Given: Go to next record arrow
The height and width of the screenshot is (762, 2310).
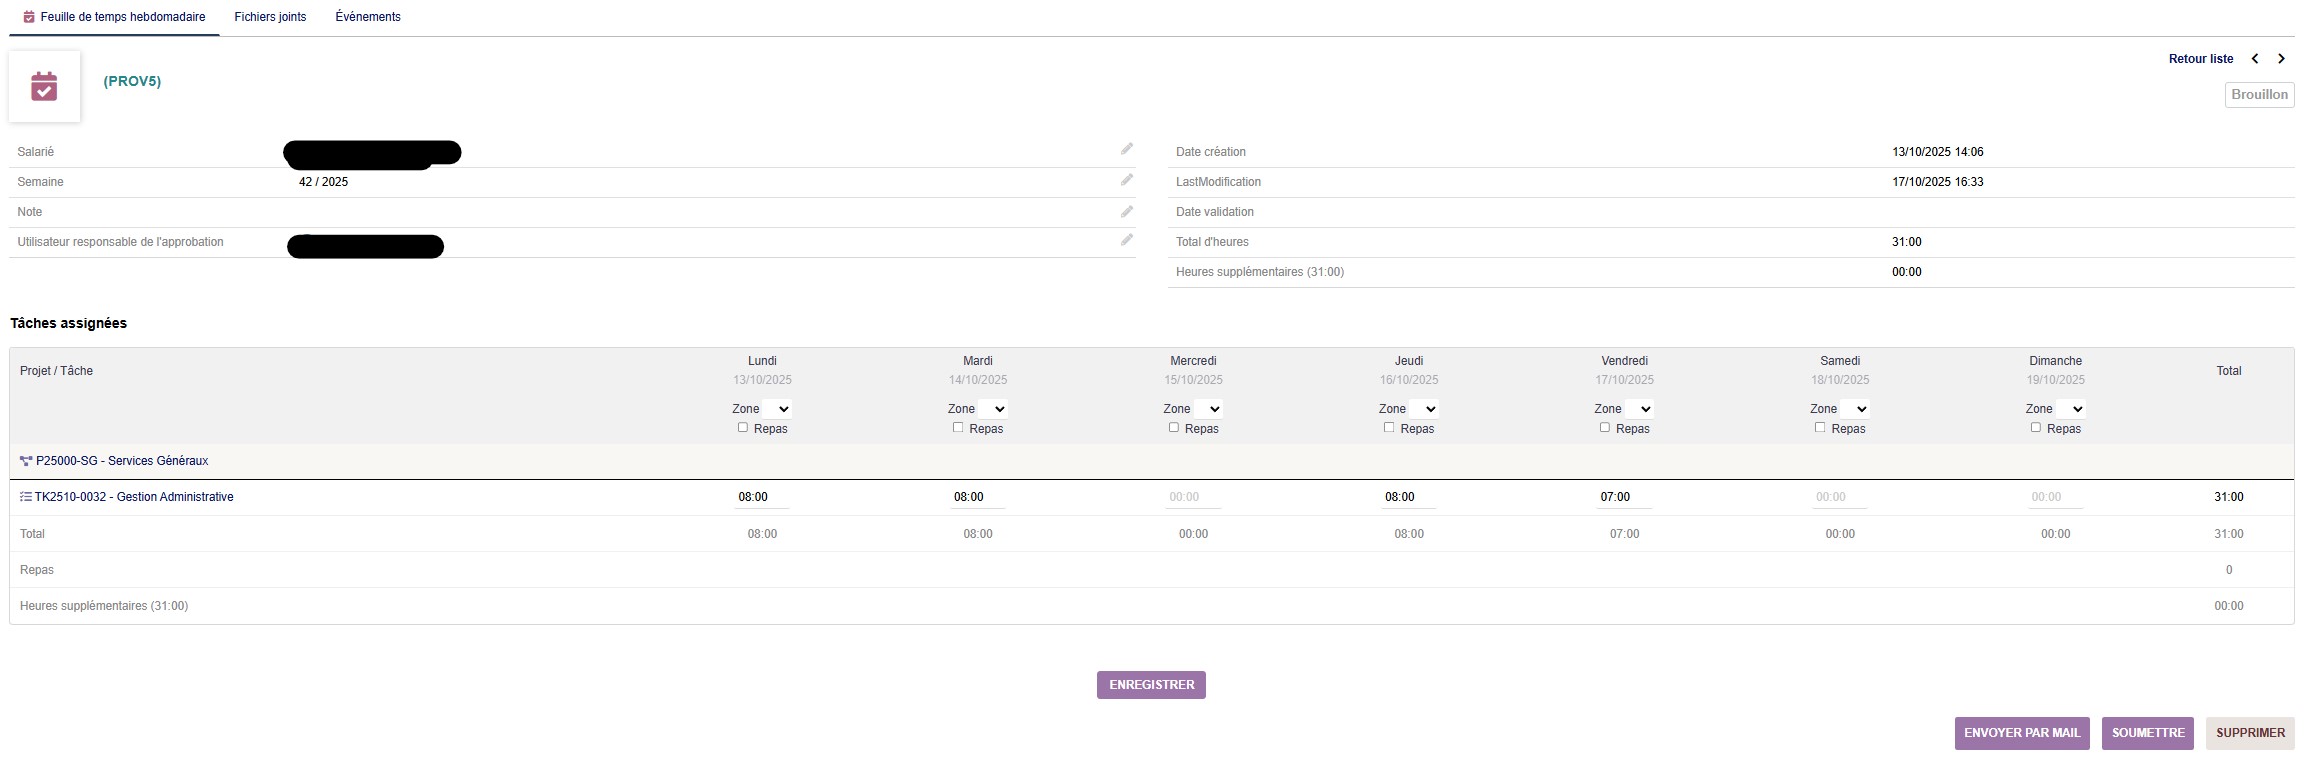Looking at the screenshot, I should click(2281, 59).
